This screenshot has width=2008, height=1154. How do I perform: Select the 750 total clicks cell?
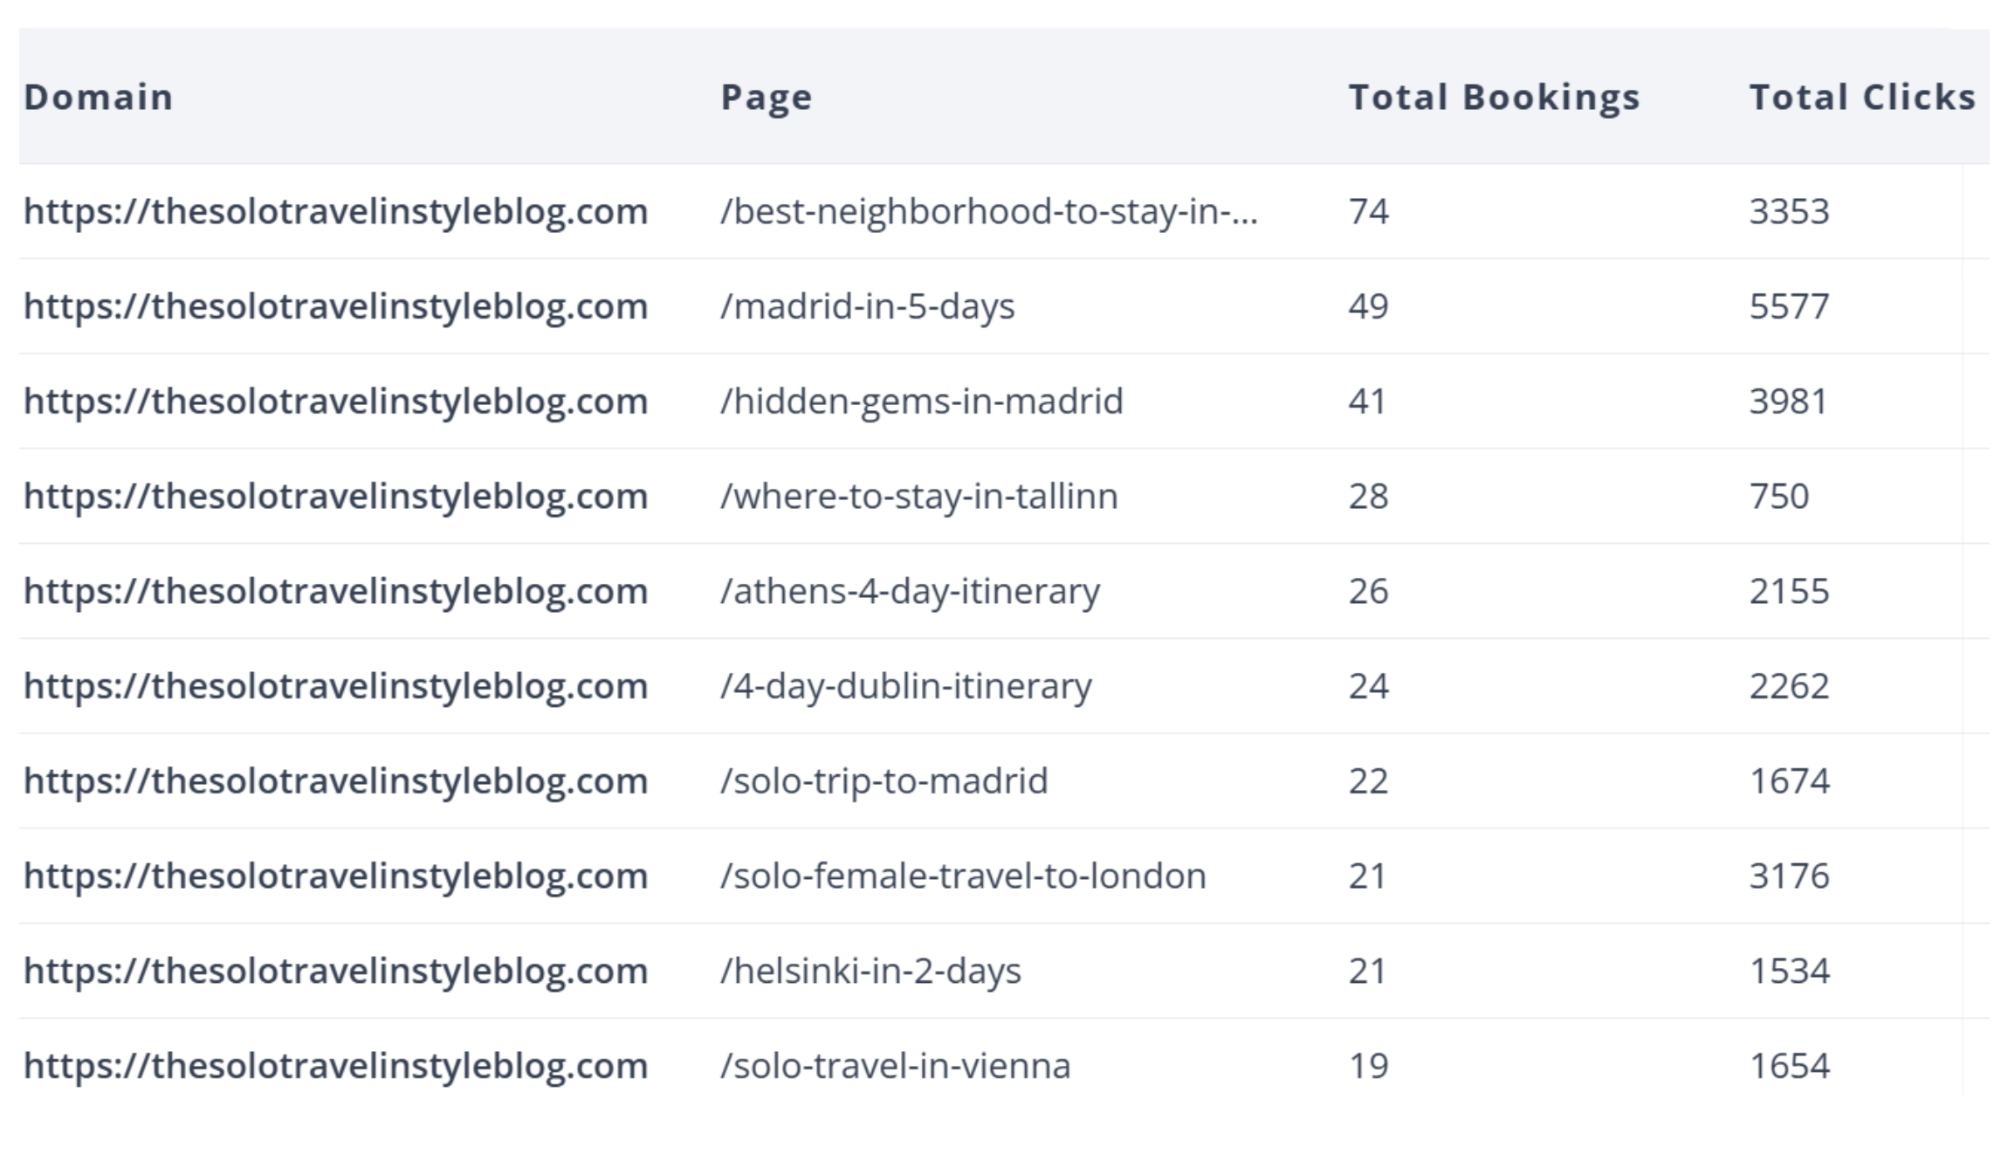click(1779, 496)
